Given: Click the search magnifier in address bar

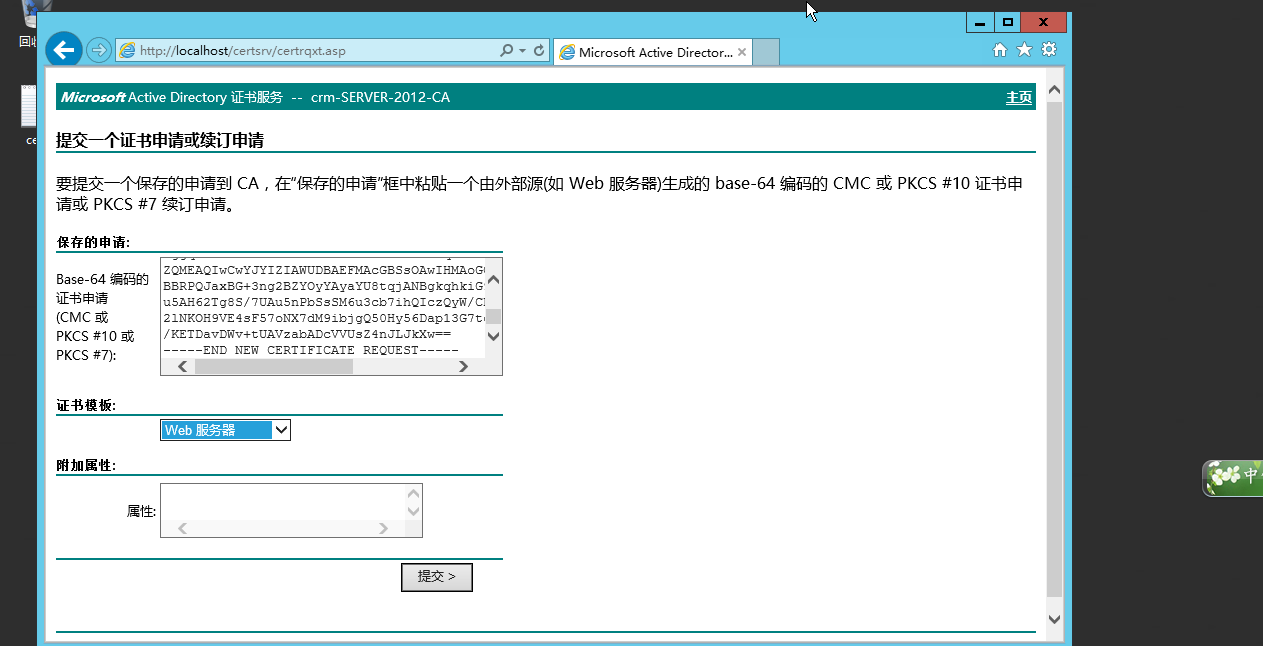Looking at the screenshot, I should (508, 50).
